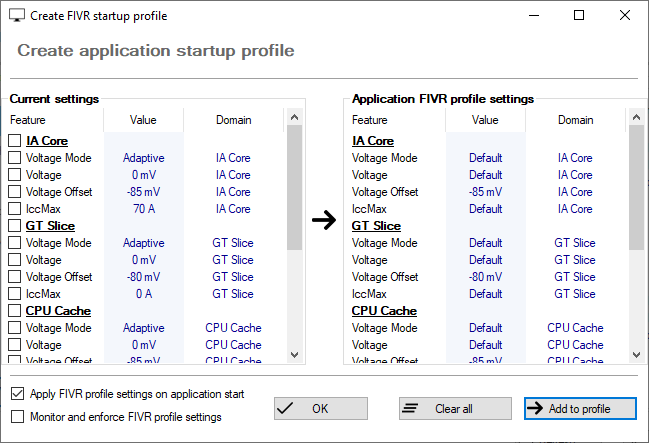Click the Clear all button

point(455,409)
